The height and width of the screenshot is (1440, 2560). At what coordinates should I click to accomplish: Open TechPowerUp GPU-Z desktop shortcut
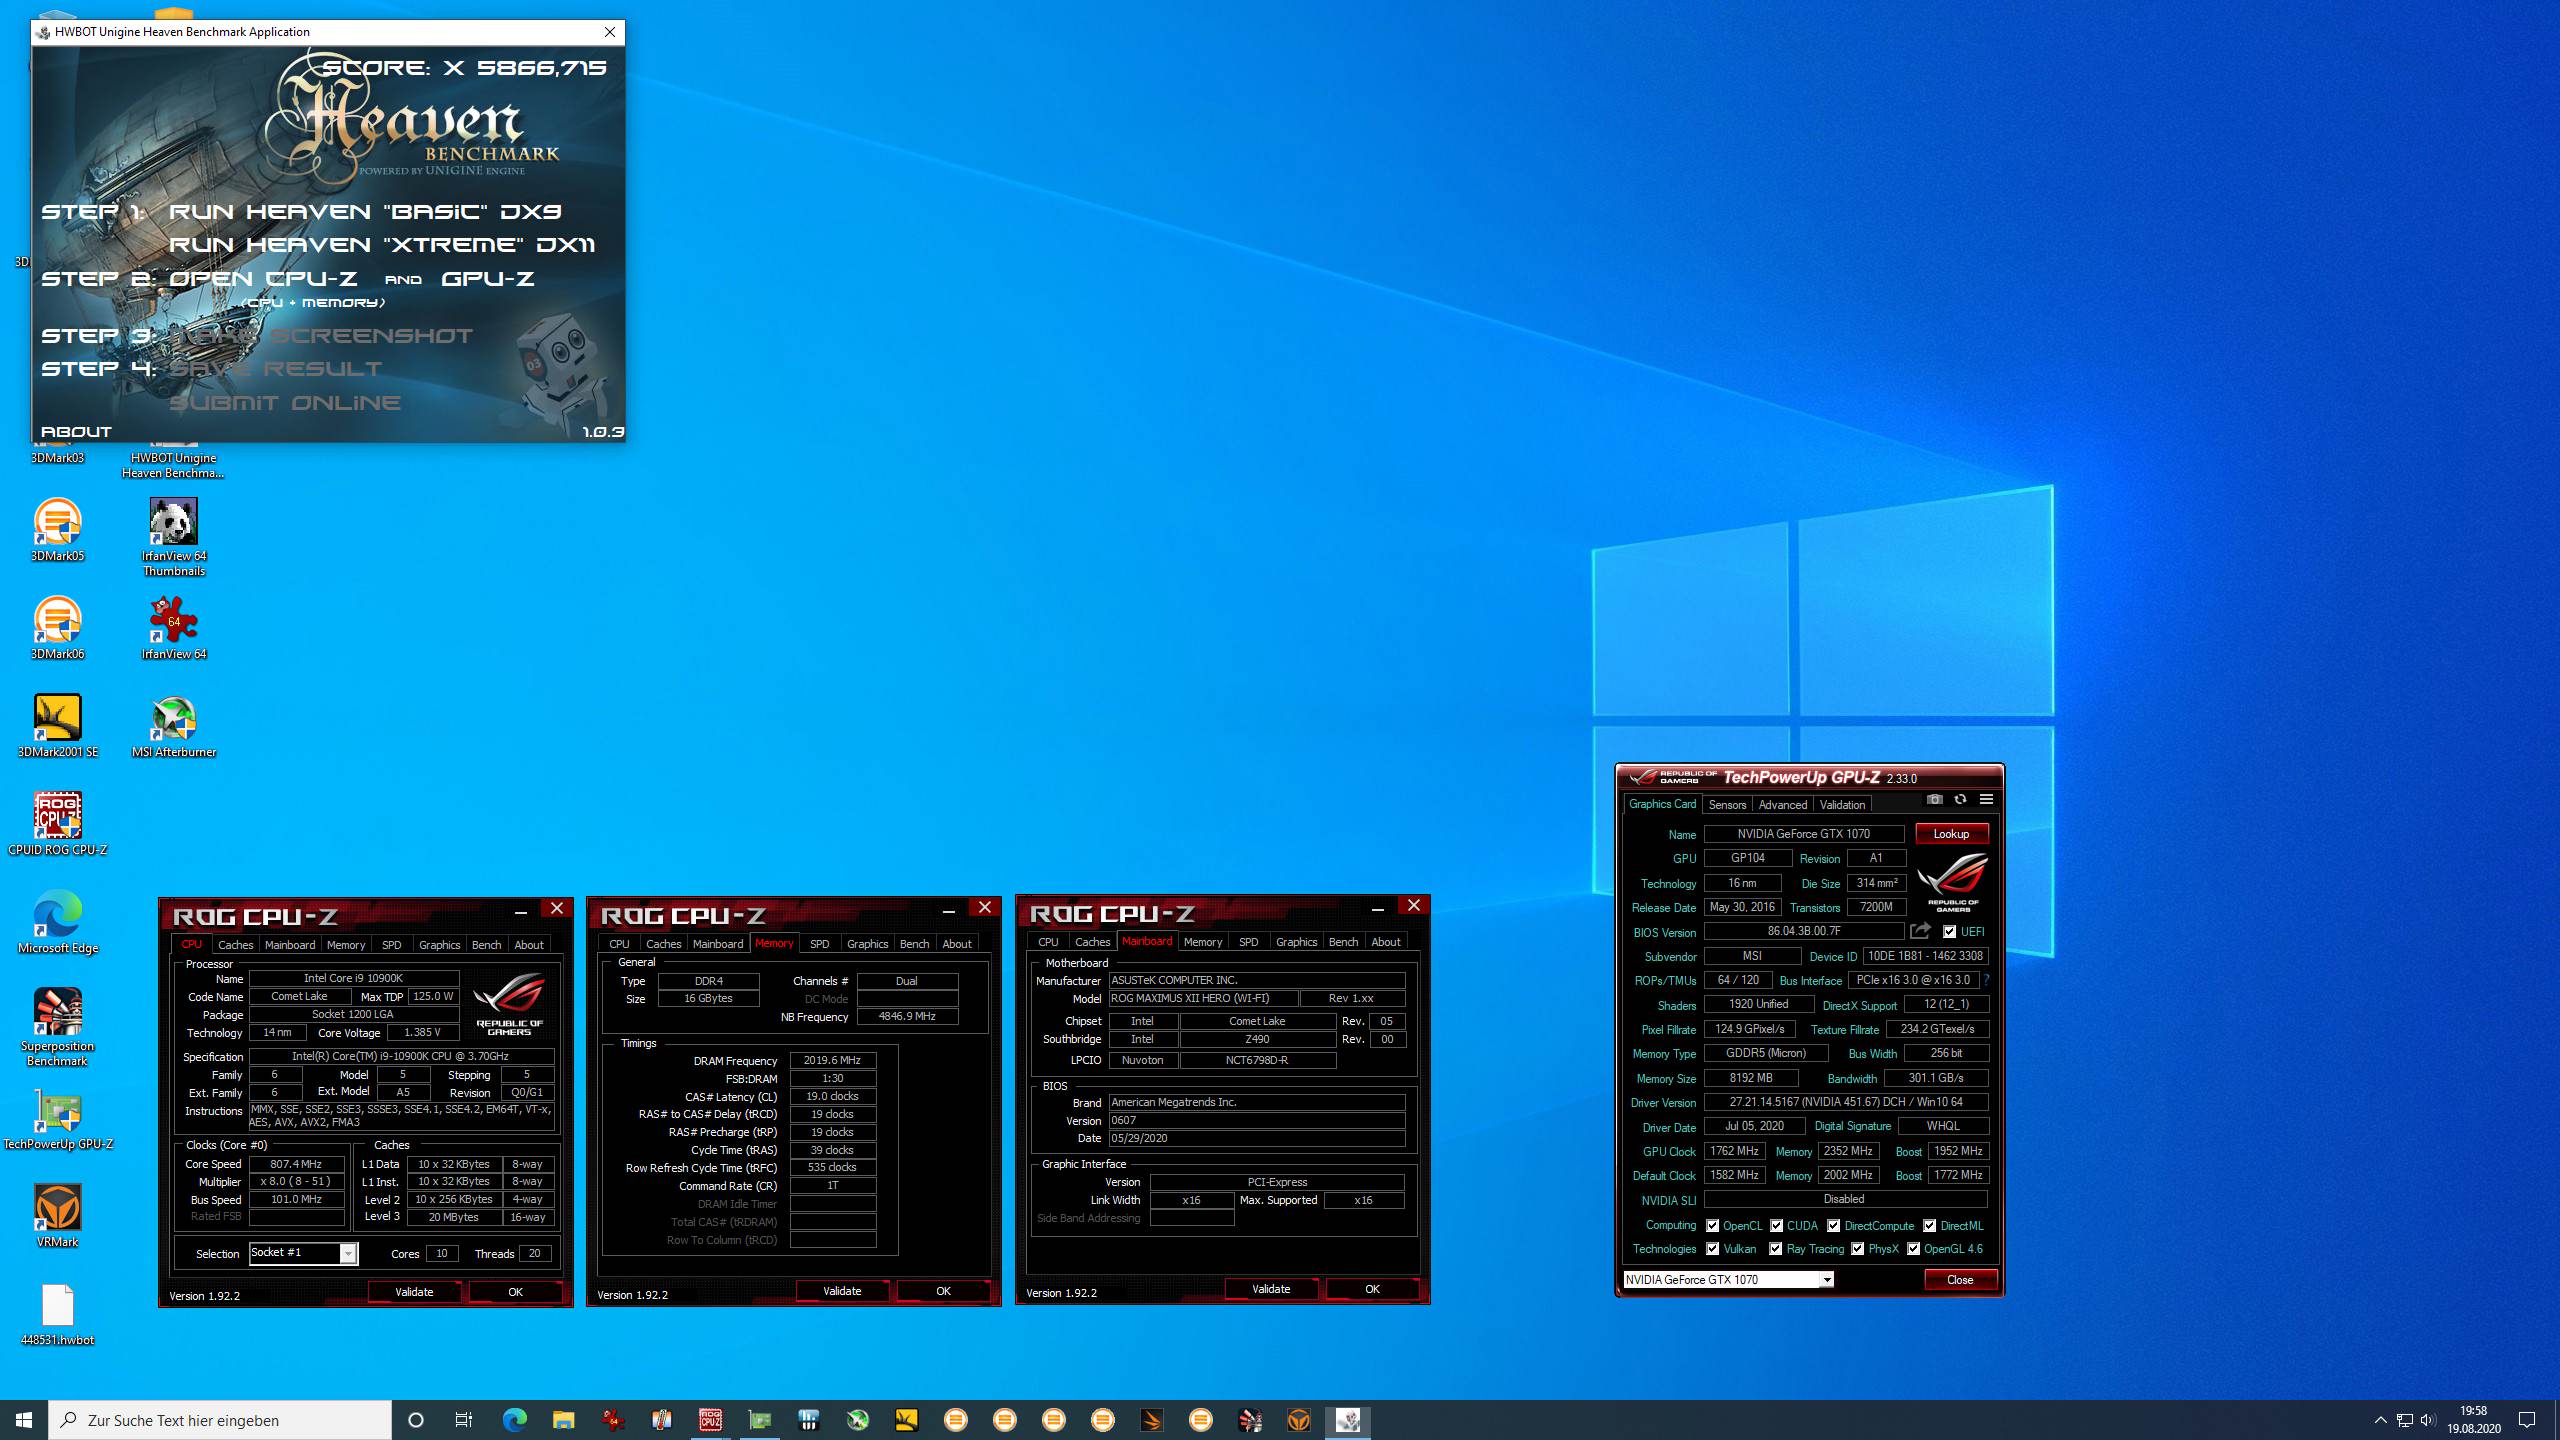[57, 1119]
